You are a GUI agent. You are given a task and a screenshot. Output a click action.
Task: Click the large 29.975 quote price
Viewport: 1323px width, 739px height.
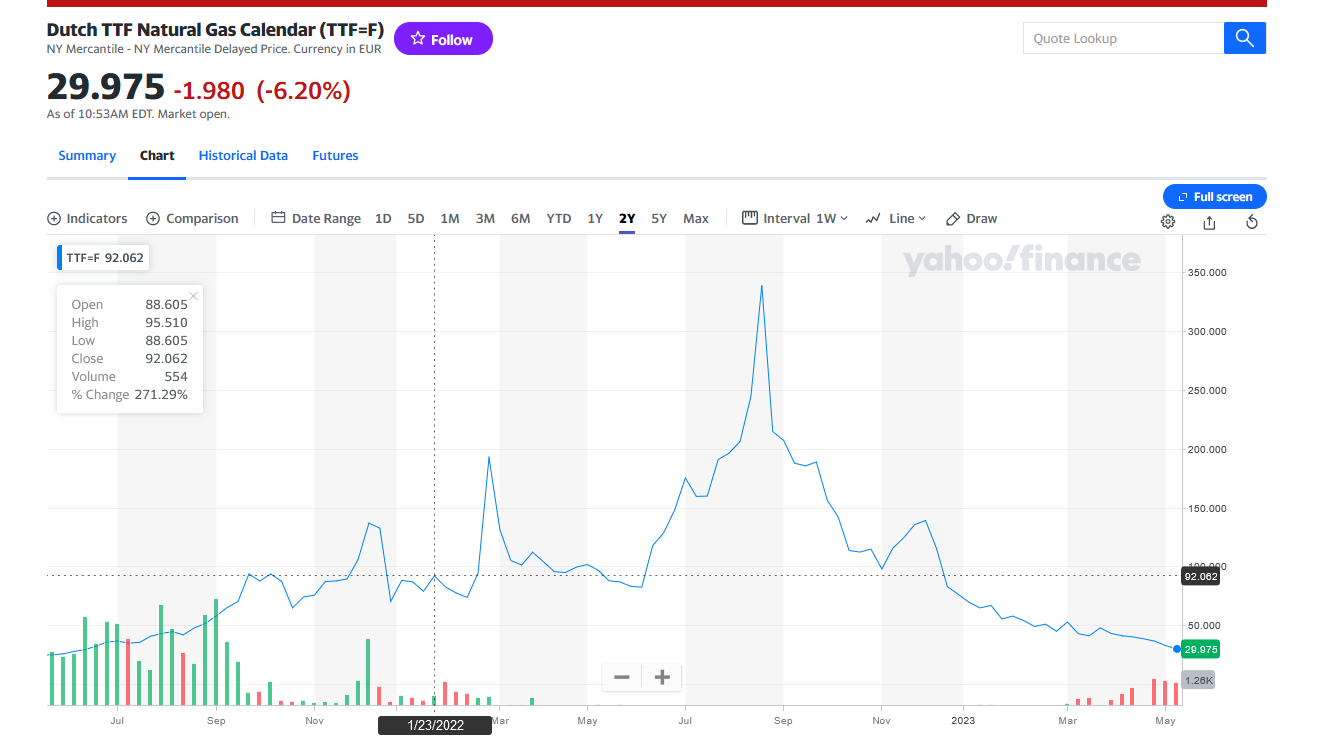pyautogui.click(x=105, y=87)
